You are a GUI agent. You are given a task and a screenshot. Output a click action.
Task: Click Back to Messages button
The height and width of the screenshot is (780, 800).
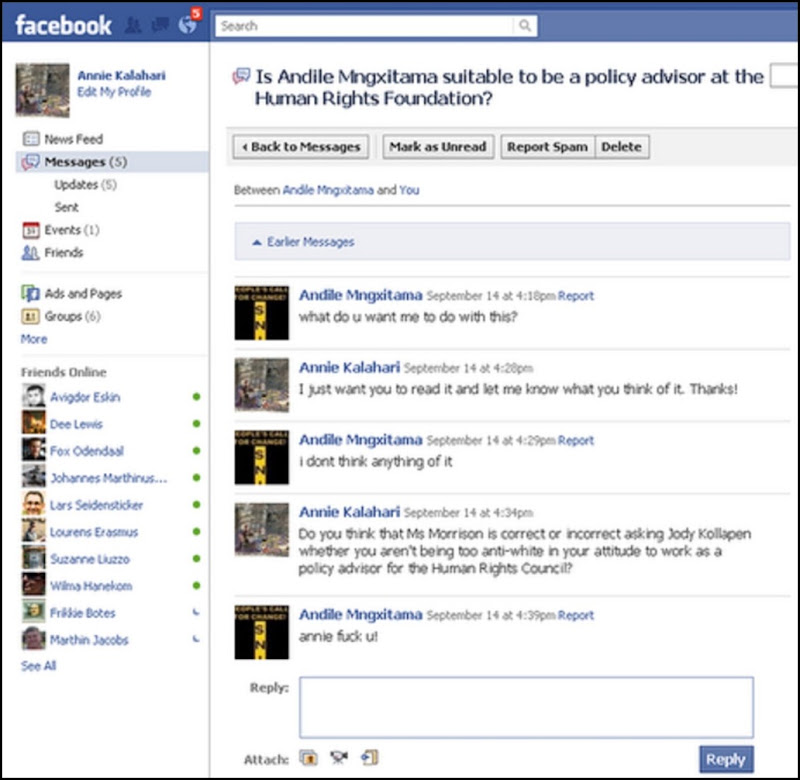click(301, 147)
